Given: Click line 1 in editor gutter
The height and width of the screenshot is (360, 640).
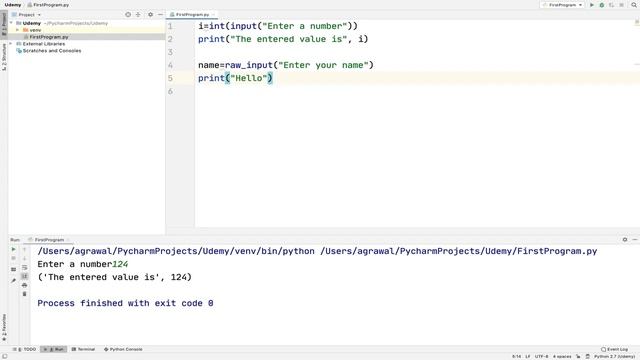Looking at the screenshot, I should pos(170,26).
